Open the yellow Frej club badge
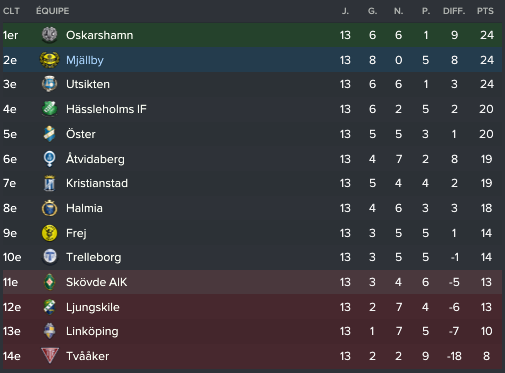This screenshot has height=373, width=505. pyautogui.click(x=49, y=233)
